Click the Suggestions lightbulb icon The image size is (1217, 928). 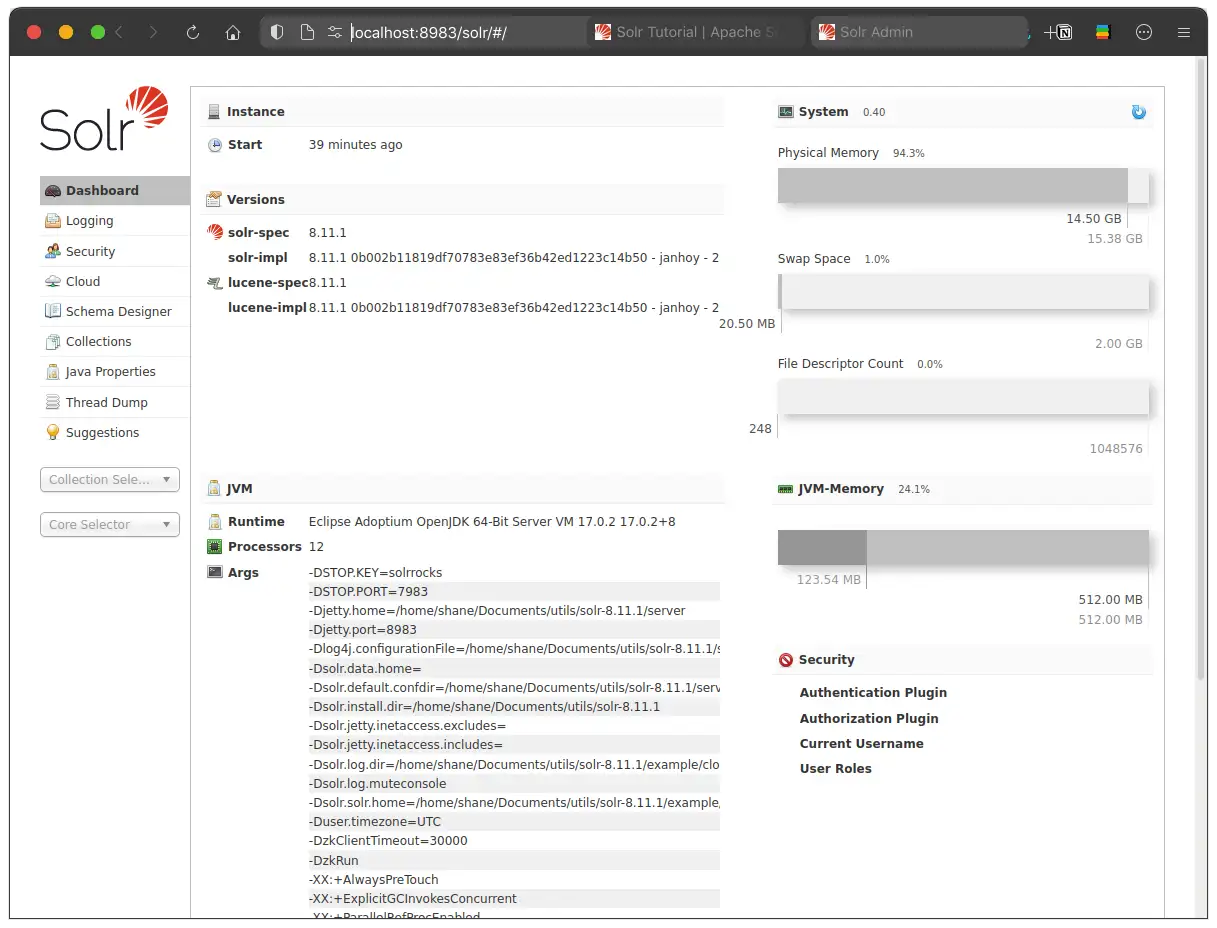53,432
